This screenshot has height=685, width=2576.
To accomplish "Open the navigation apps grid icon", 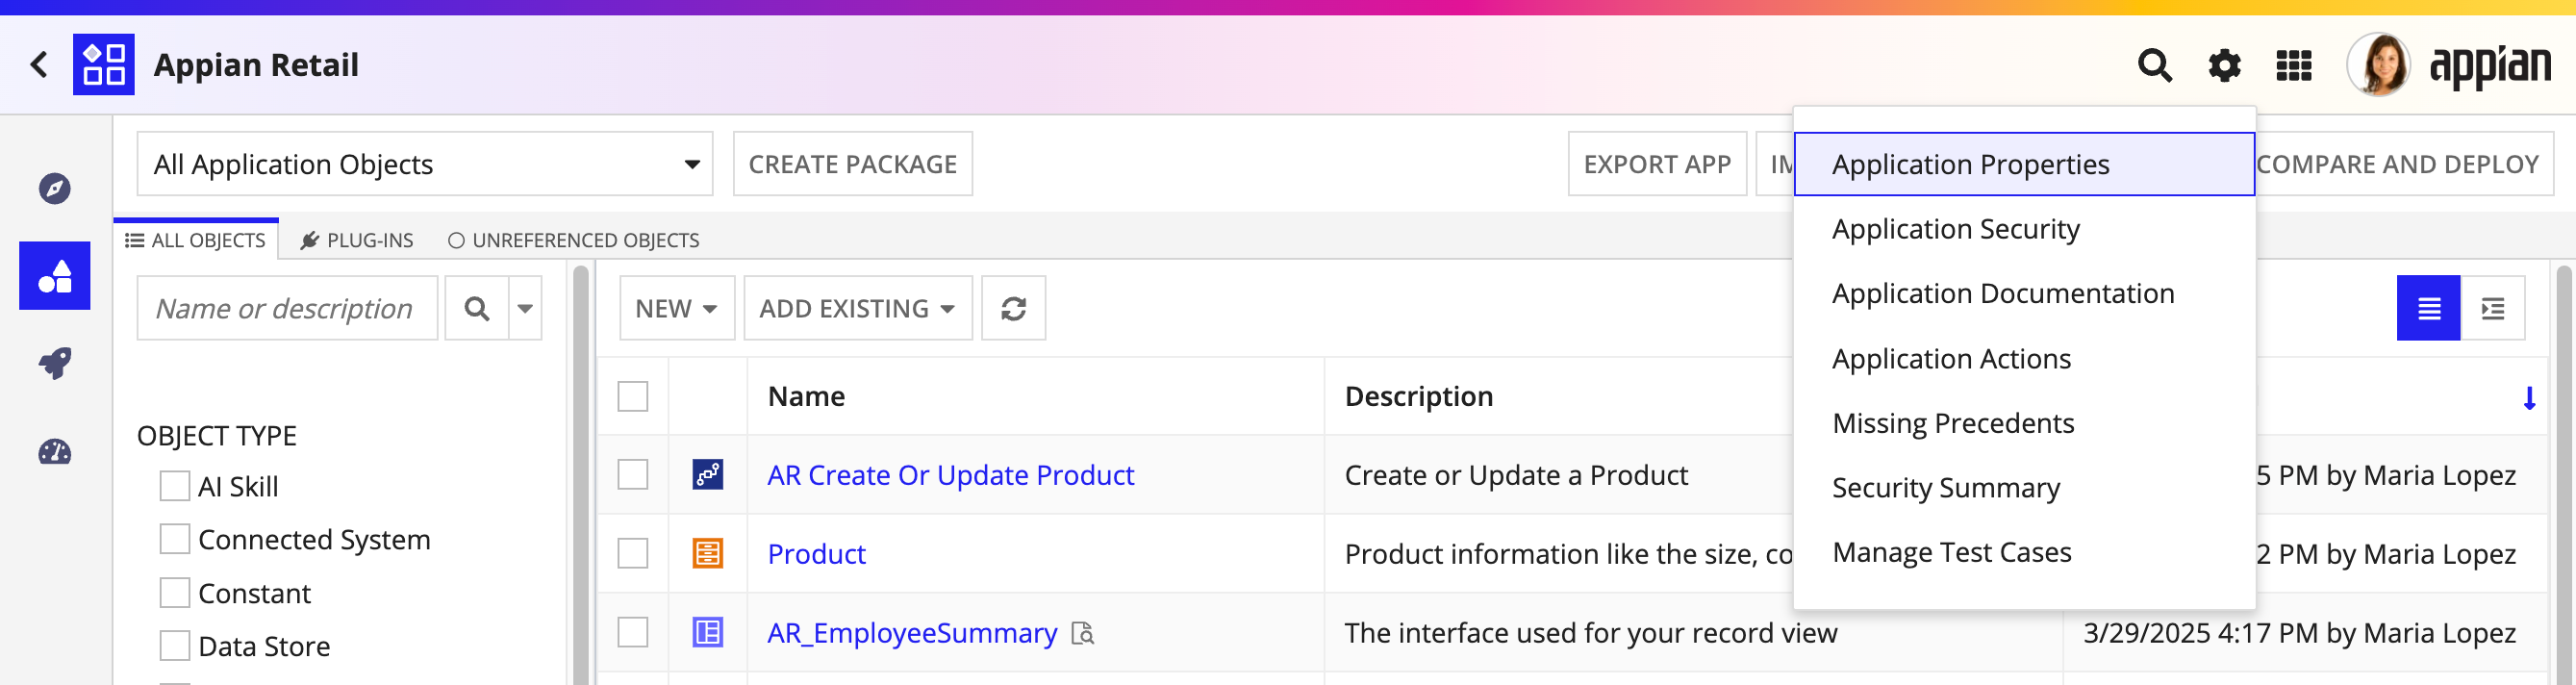I will [2294, 66].
